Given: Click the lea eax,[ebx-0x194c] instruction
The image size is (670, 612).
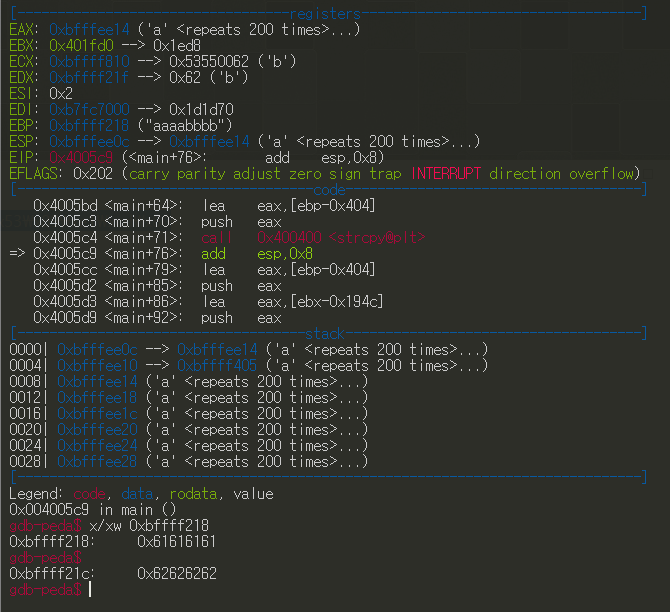Looking at the screenshot, I should tap(293, 302).
